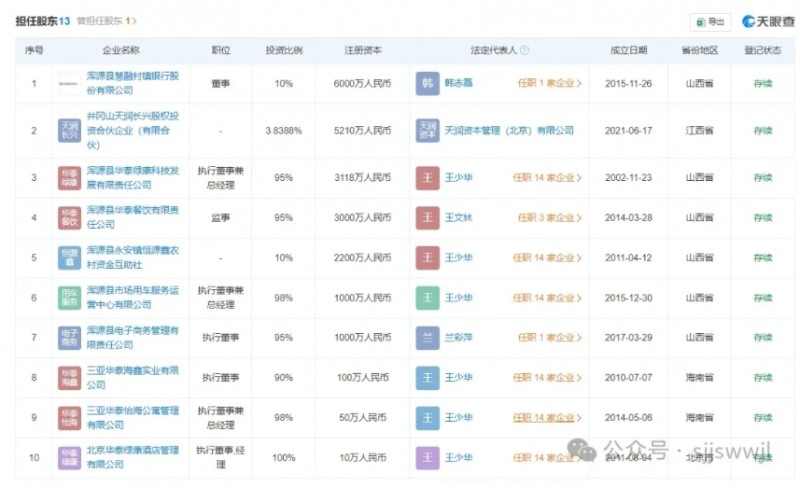Screen dimensions: 800x487
Task: Expand 任职 14 家企业 in the 三亚华泰怡海 row
Action: [547, 418]
